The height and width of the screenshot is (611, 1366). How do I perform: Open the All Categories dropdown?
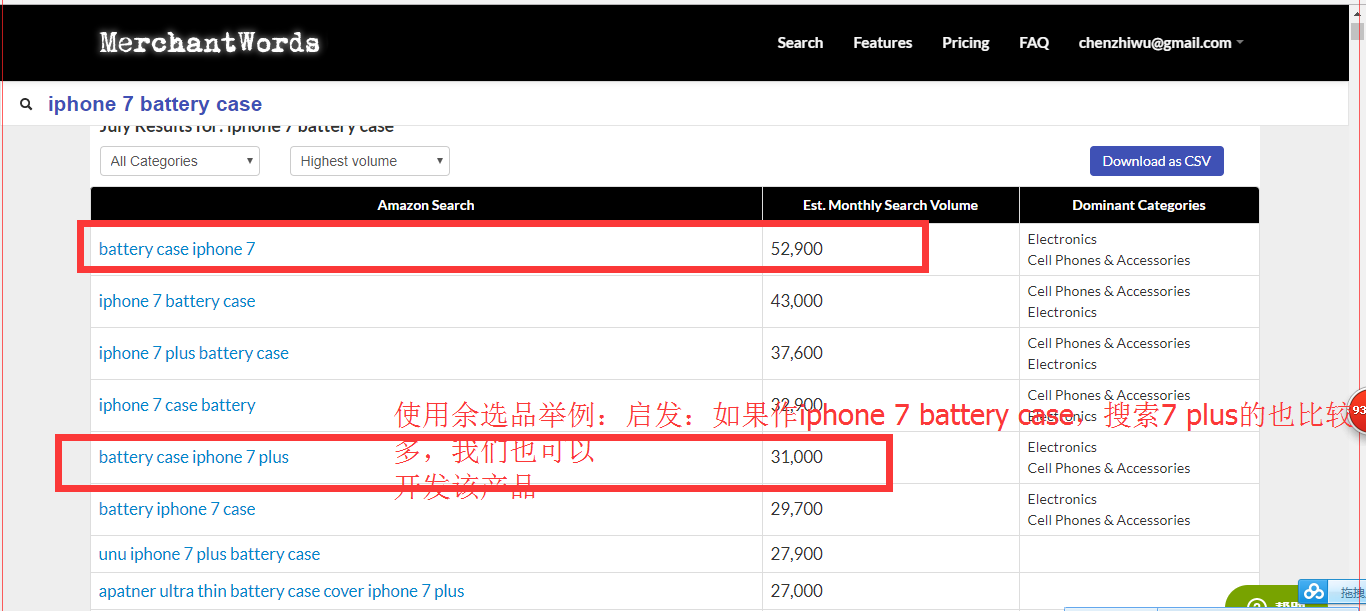coord(180,161)
